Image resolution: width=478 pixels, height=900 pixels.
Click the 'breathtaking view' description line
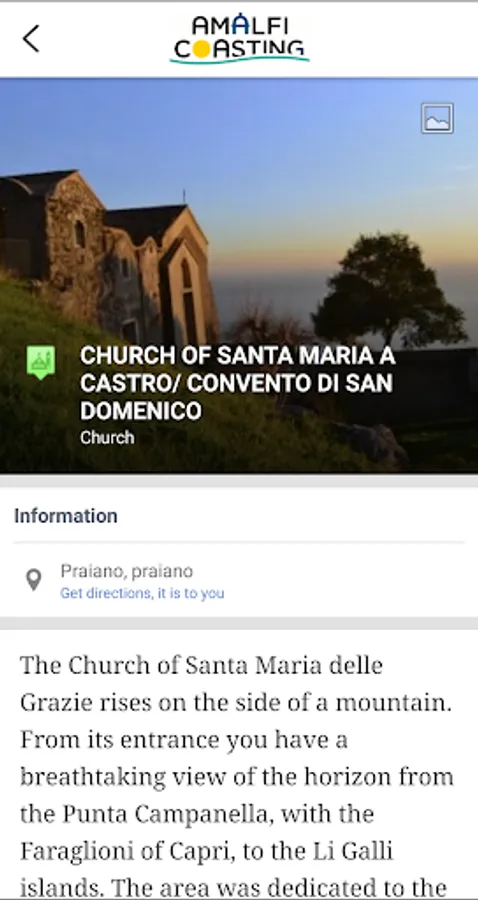tap(237, 777)
